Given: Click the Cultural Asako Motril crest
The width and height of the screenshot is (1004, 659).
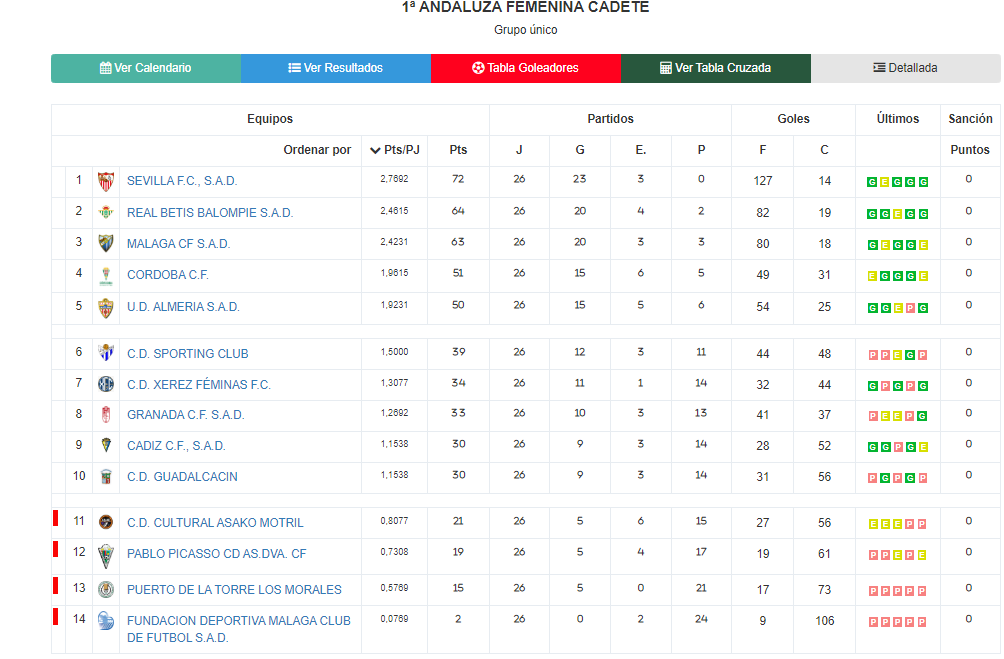Looking at the screenshot, I should click(x=106, y=522).
